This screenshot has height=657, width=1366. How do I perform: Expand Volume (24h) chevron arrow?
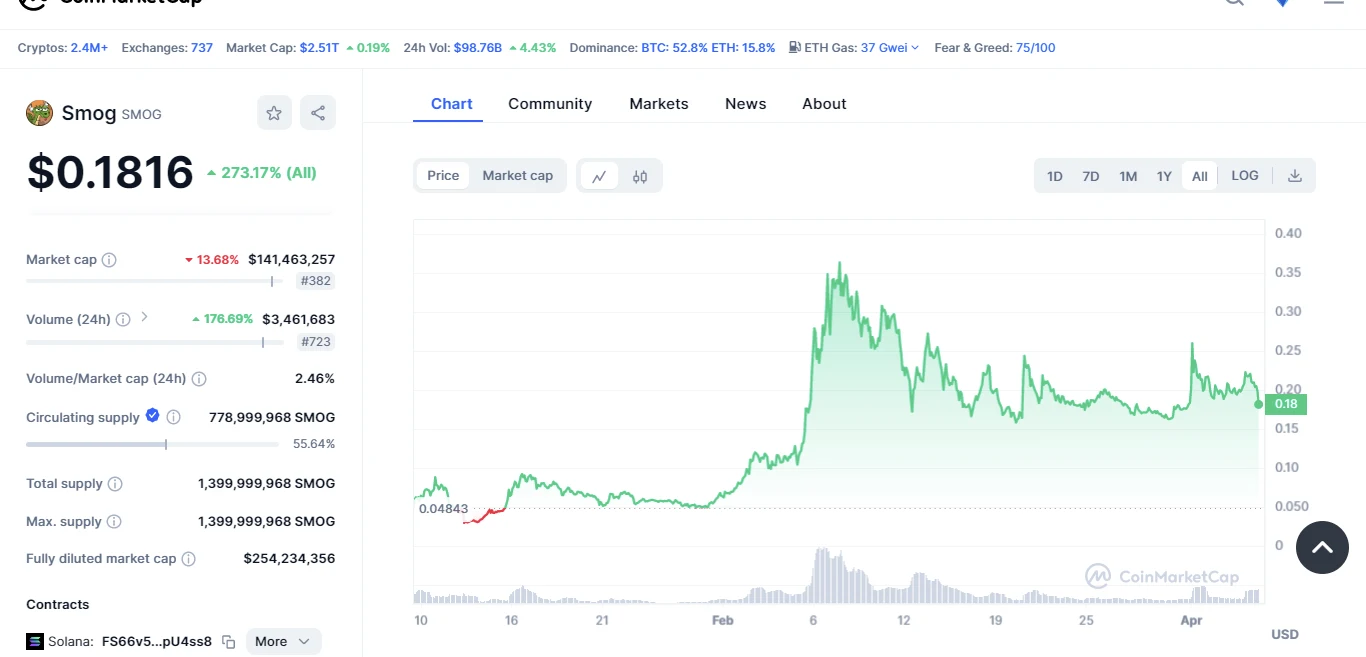(144, 317)
